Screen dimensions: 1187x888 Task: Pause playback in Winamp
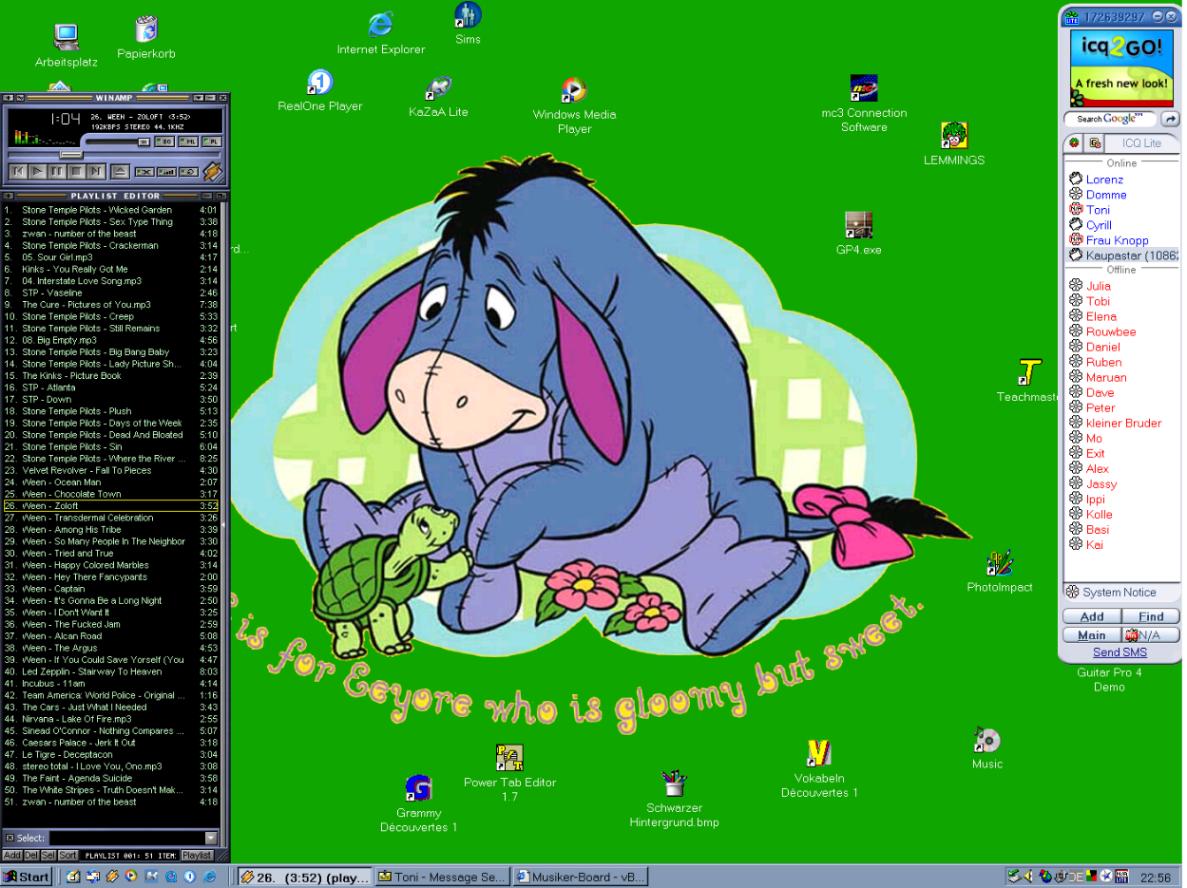coord(57,172)
